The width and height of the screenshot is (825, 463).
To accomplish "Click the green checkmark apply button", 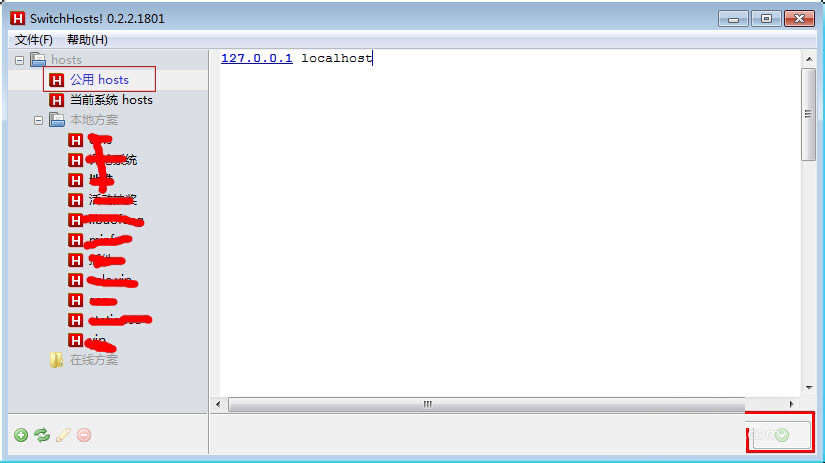I will (781, 435).
